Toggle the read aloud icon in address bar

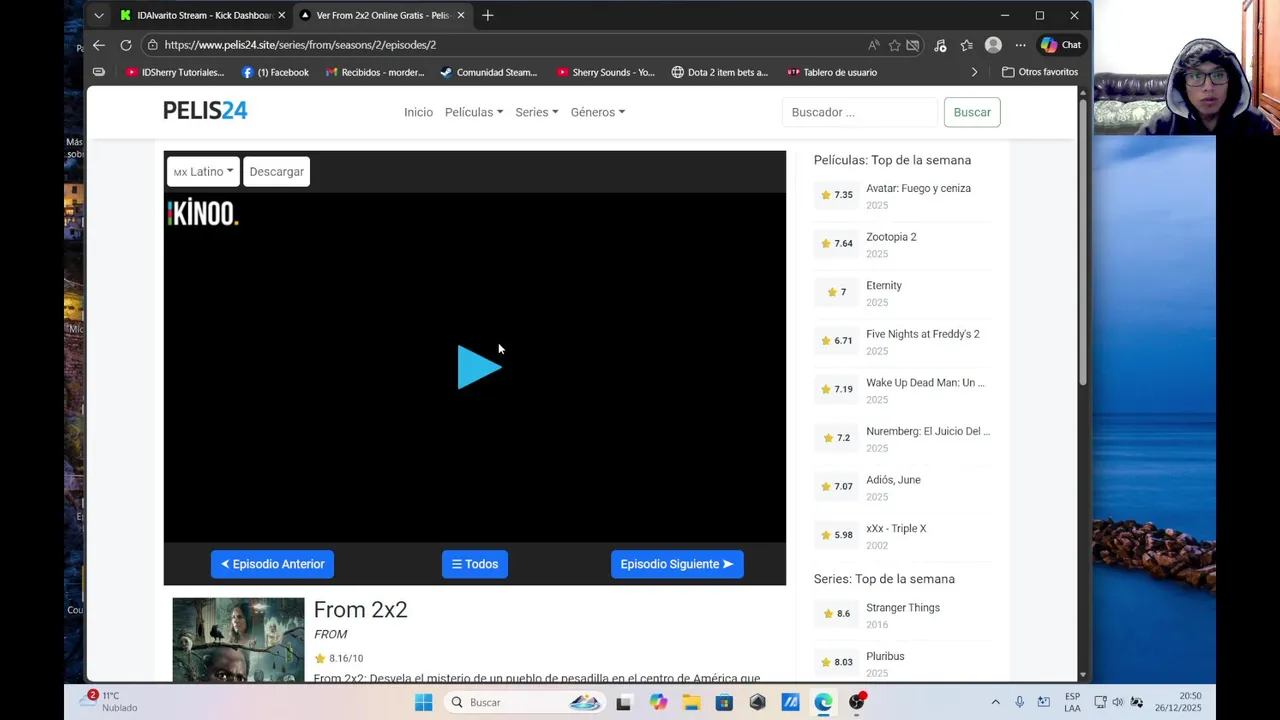[874, 45]
